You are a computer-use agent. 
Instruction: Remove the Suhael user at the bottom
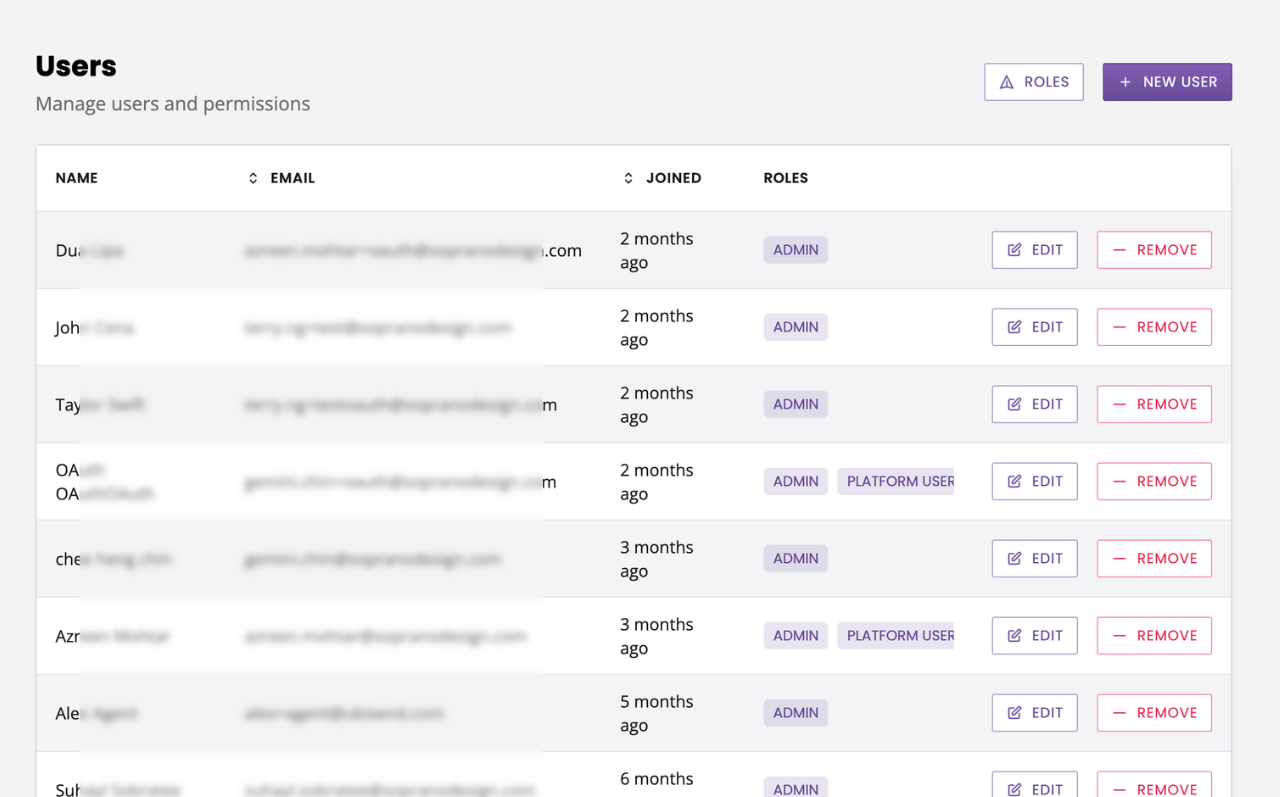click(1154, 788)
